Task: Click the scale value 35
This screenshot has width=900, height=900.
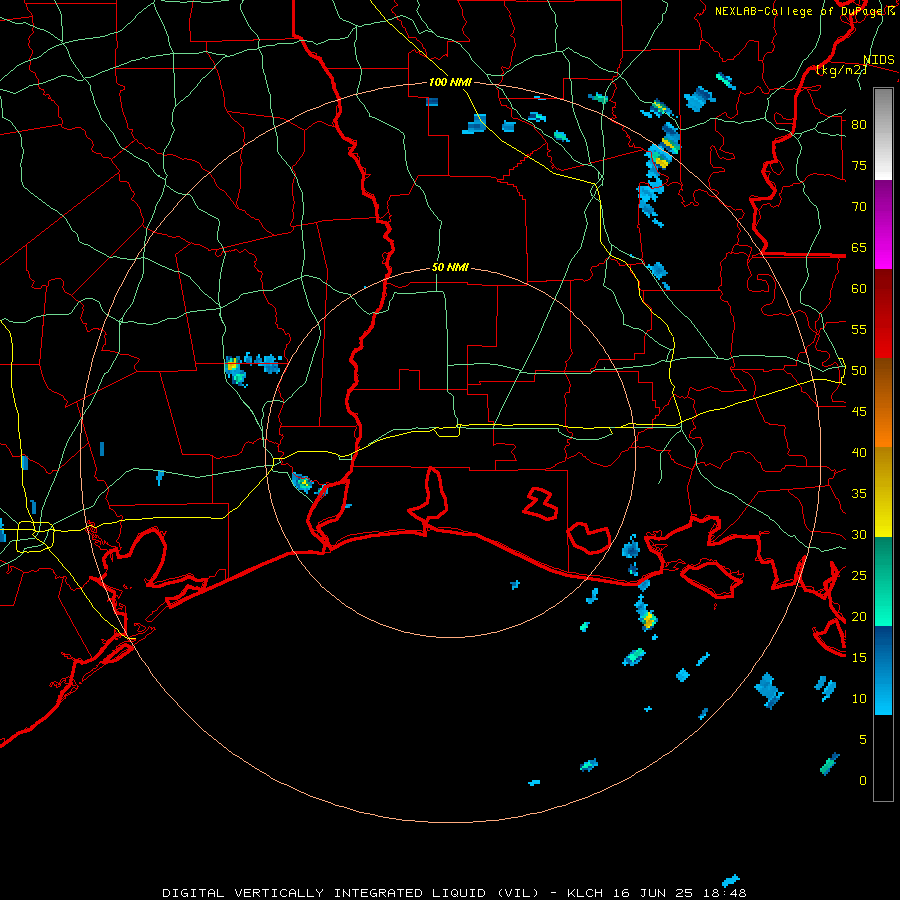Action: (859, 494)
